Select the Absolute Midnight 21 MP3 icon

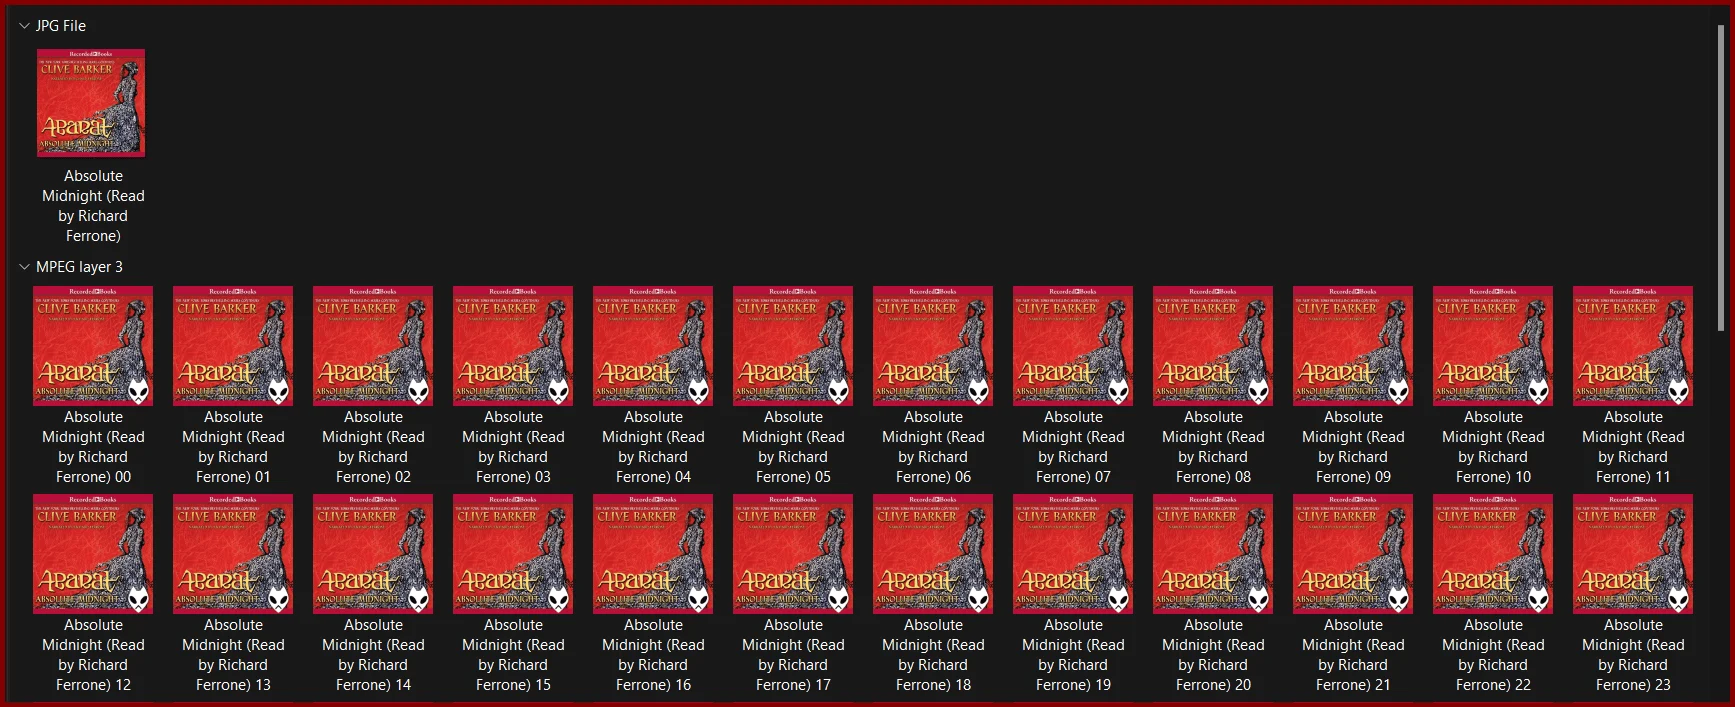click(1353, 554)
